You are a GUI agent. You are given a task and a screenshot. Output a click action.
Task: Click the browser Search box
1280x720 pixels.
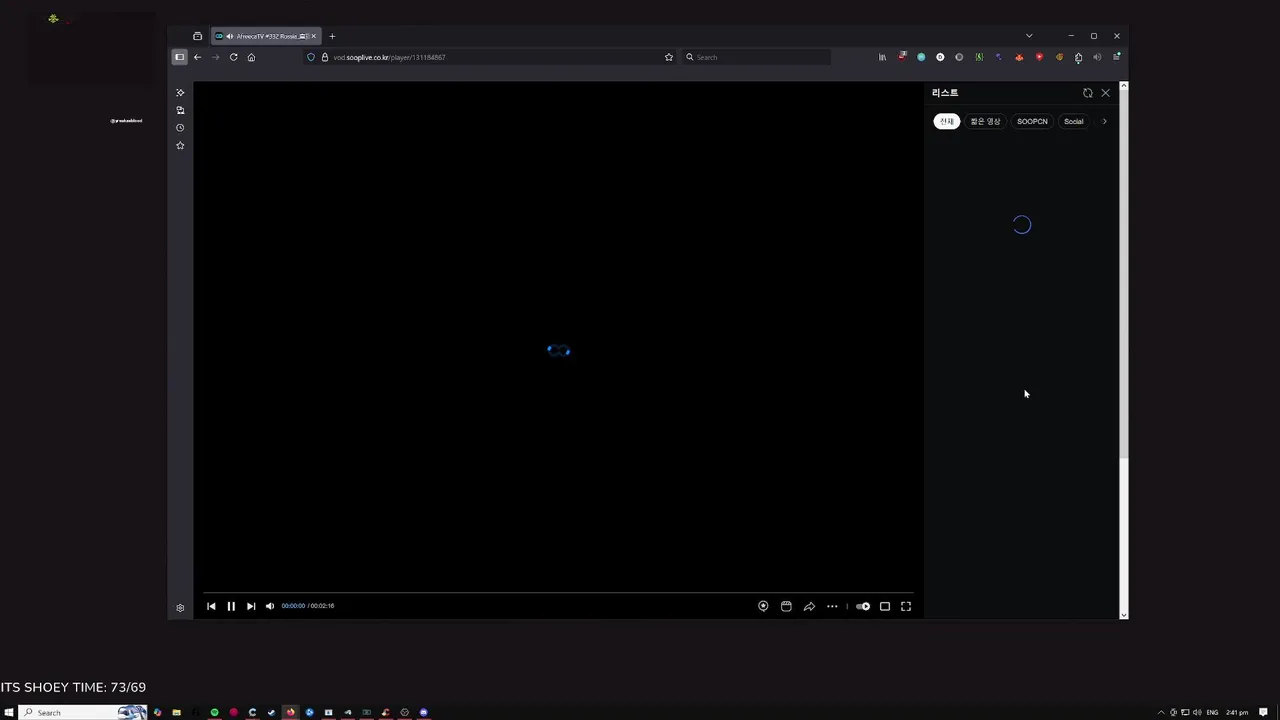click(x=756, y=57)
